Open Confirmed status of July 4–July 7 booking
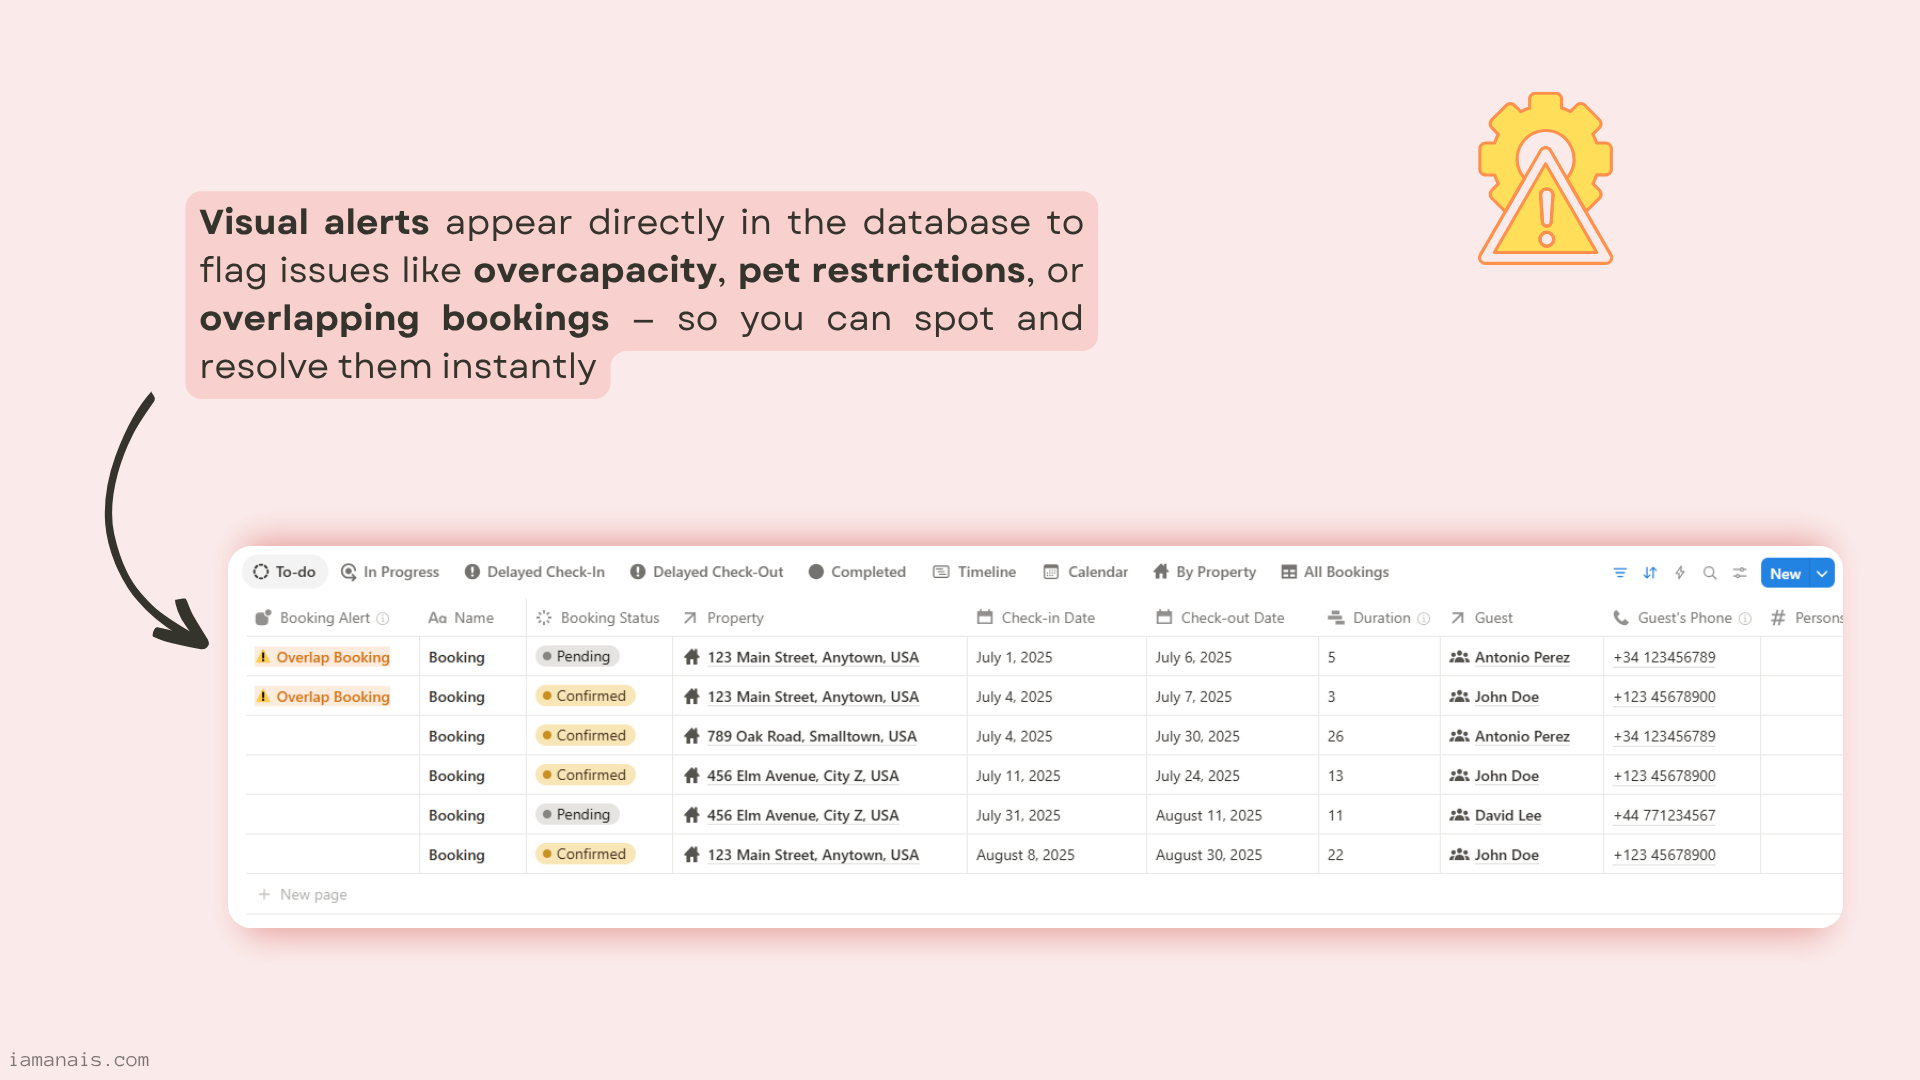 (586, 696)
